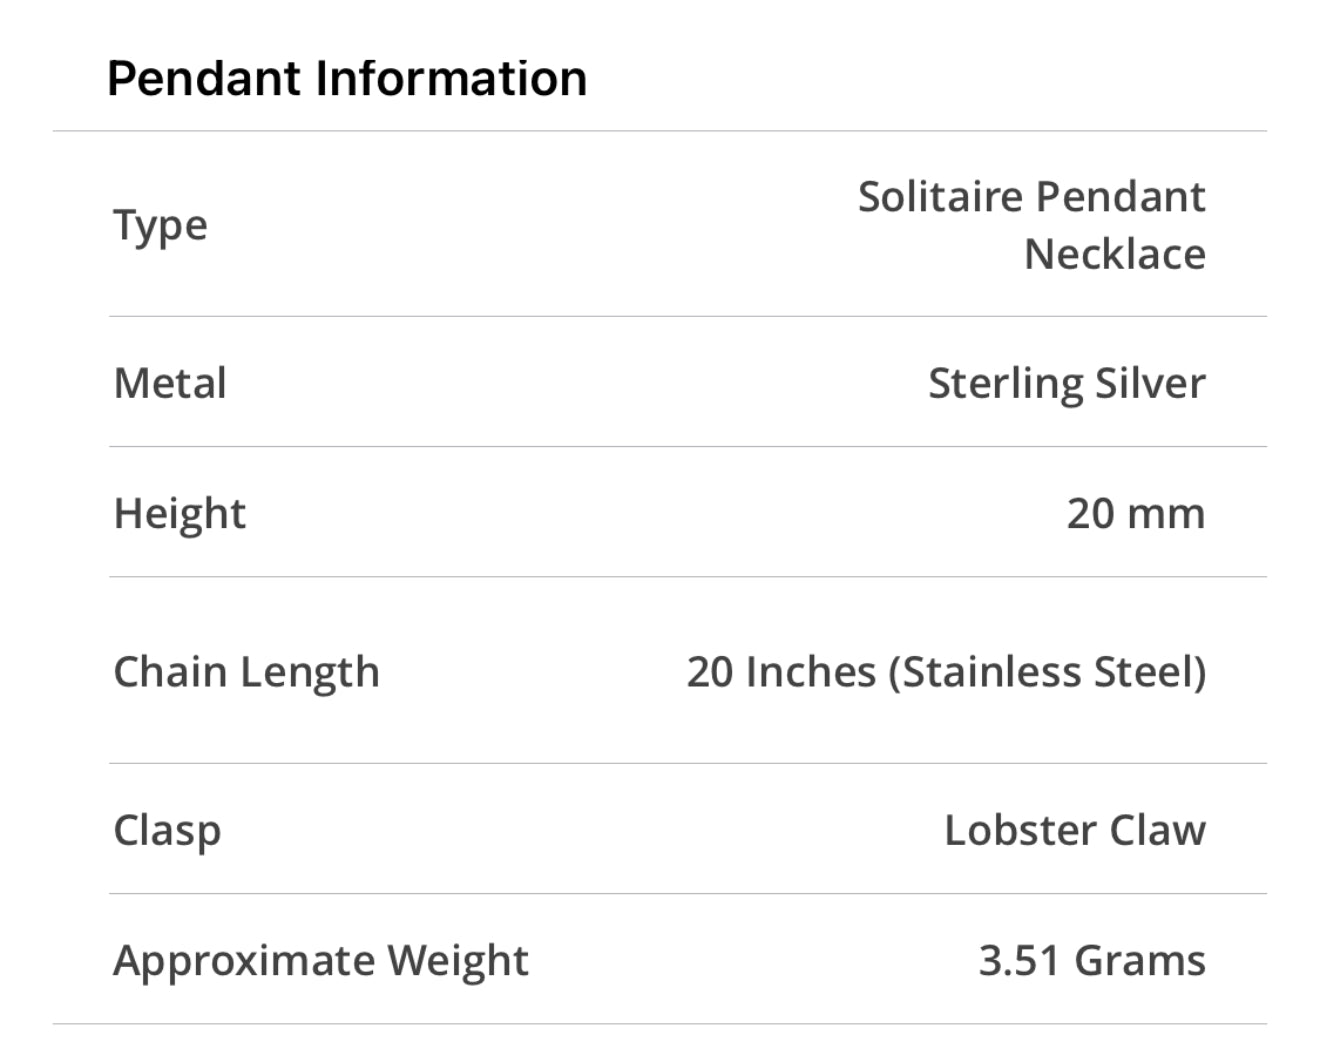Select the Type row label
This screenshot has width=1320, height=1056.
point(160,225)
